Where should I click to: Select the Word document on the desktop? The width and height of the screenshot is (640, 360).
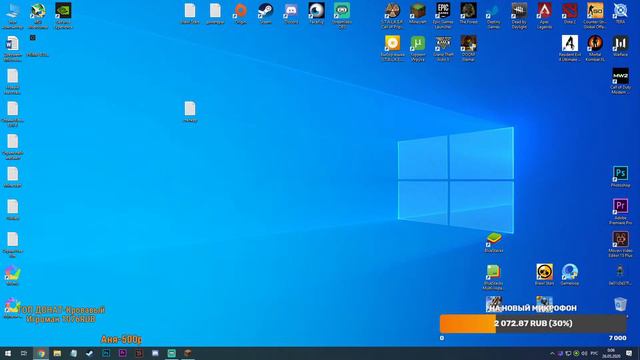pyautogui.click(x=13, y=48)
